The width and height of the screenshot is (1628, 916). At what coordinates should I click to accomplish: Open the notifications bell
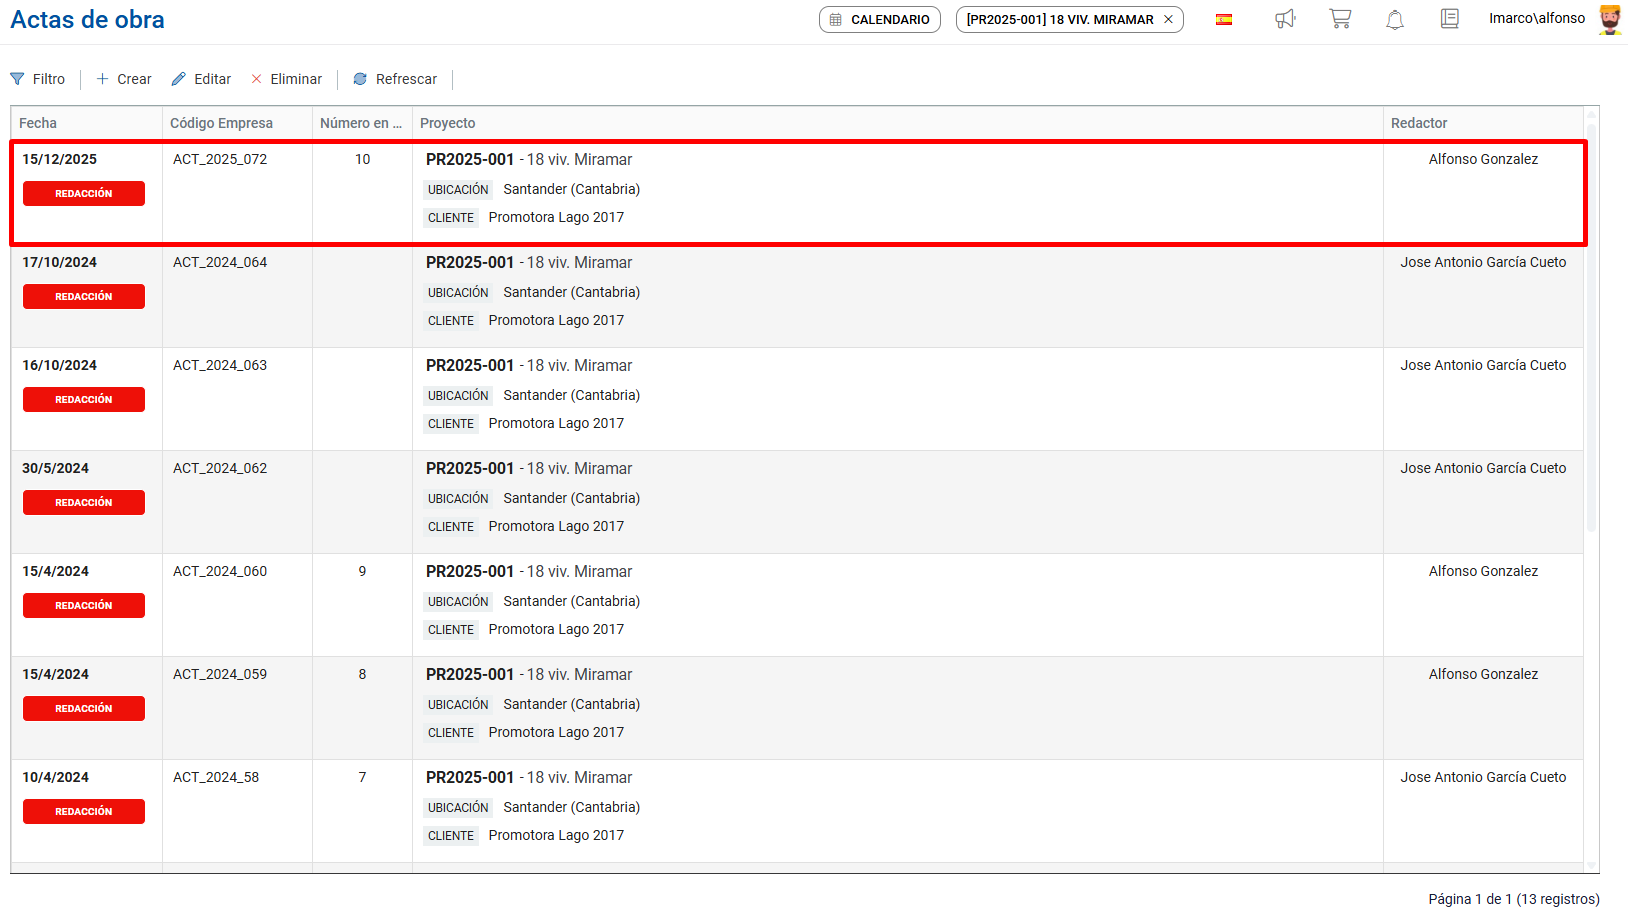coord(1395,20)
